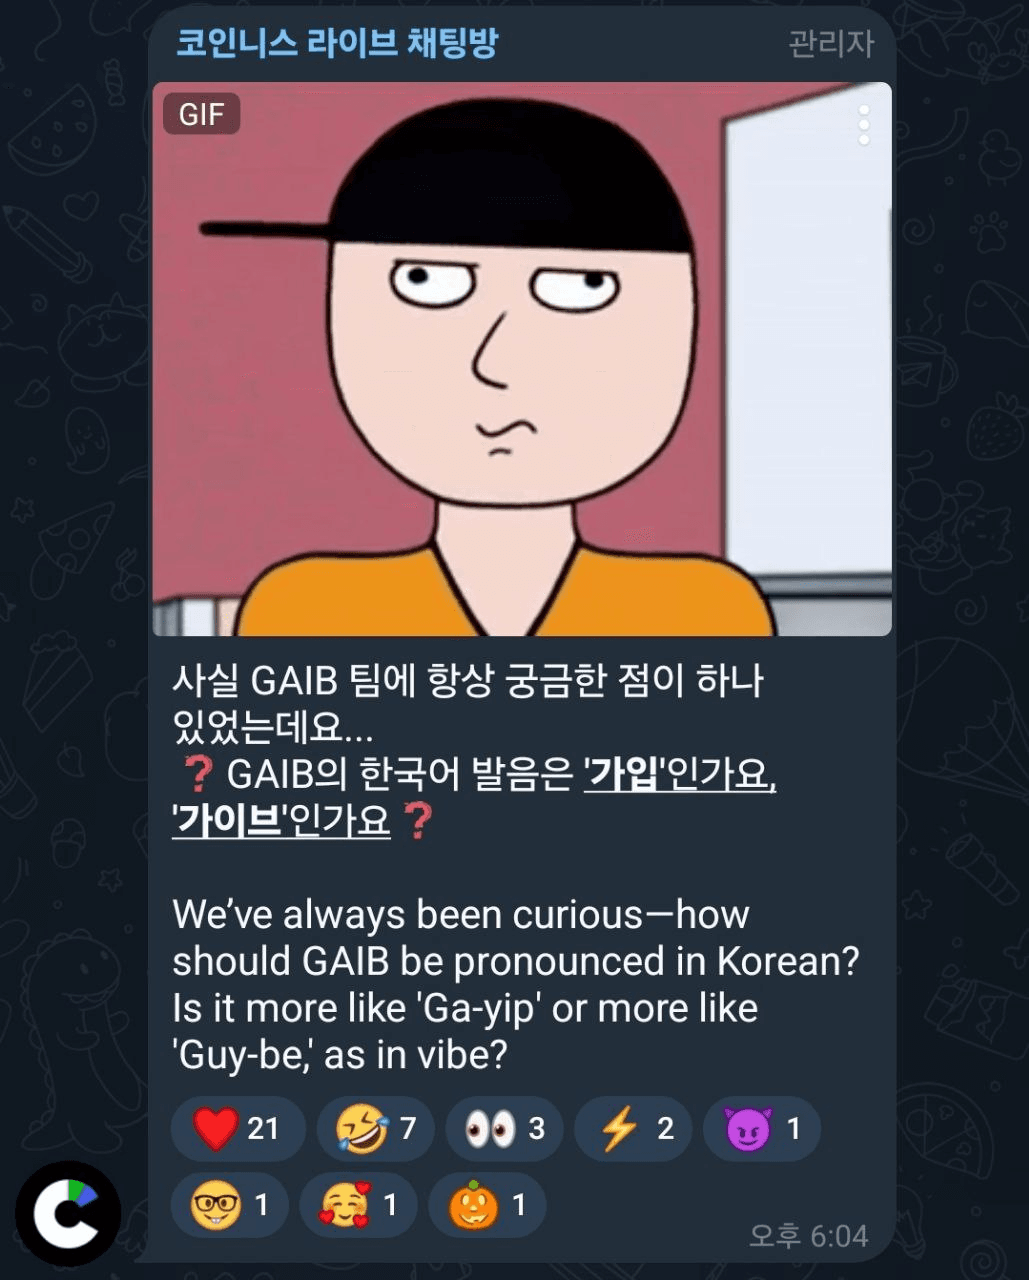
Task: Add the lightning bolt reaction
Action: tap(633, 1129)
